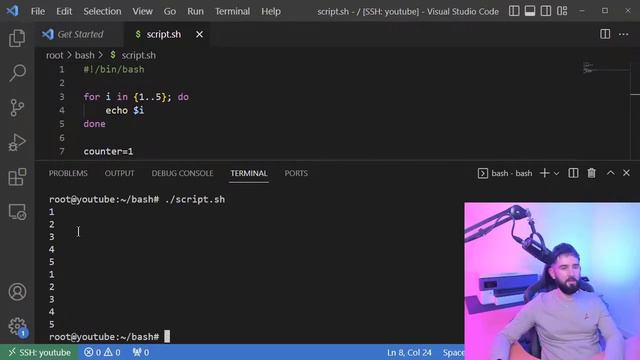Viewport: 640px width, 360px height.
Task: Open the Selection menu
Action: (x=102, y=11)
